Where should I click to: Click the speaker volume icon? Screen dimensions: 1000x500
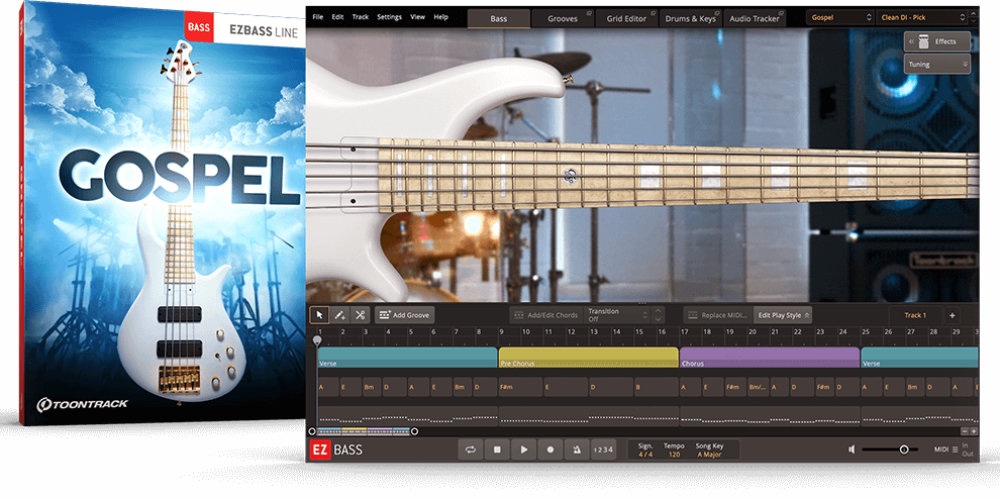pos(852,450)
